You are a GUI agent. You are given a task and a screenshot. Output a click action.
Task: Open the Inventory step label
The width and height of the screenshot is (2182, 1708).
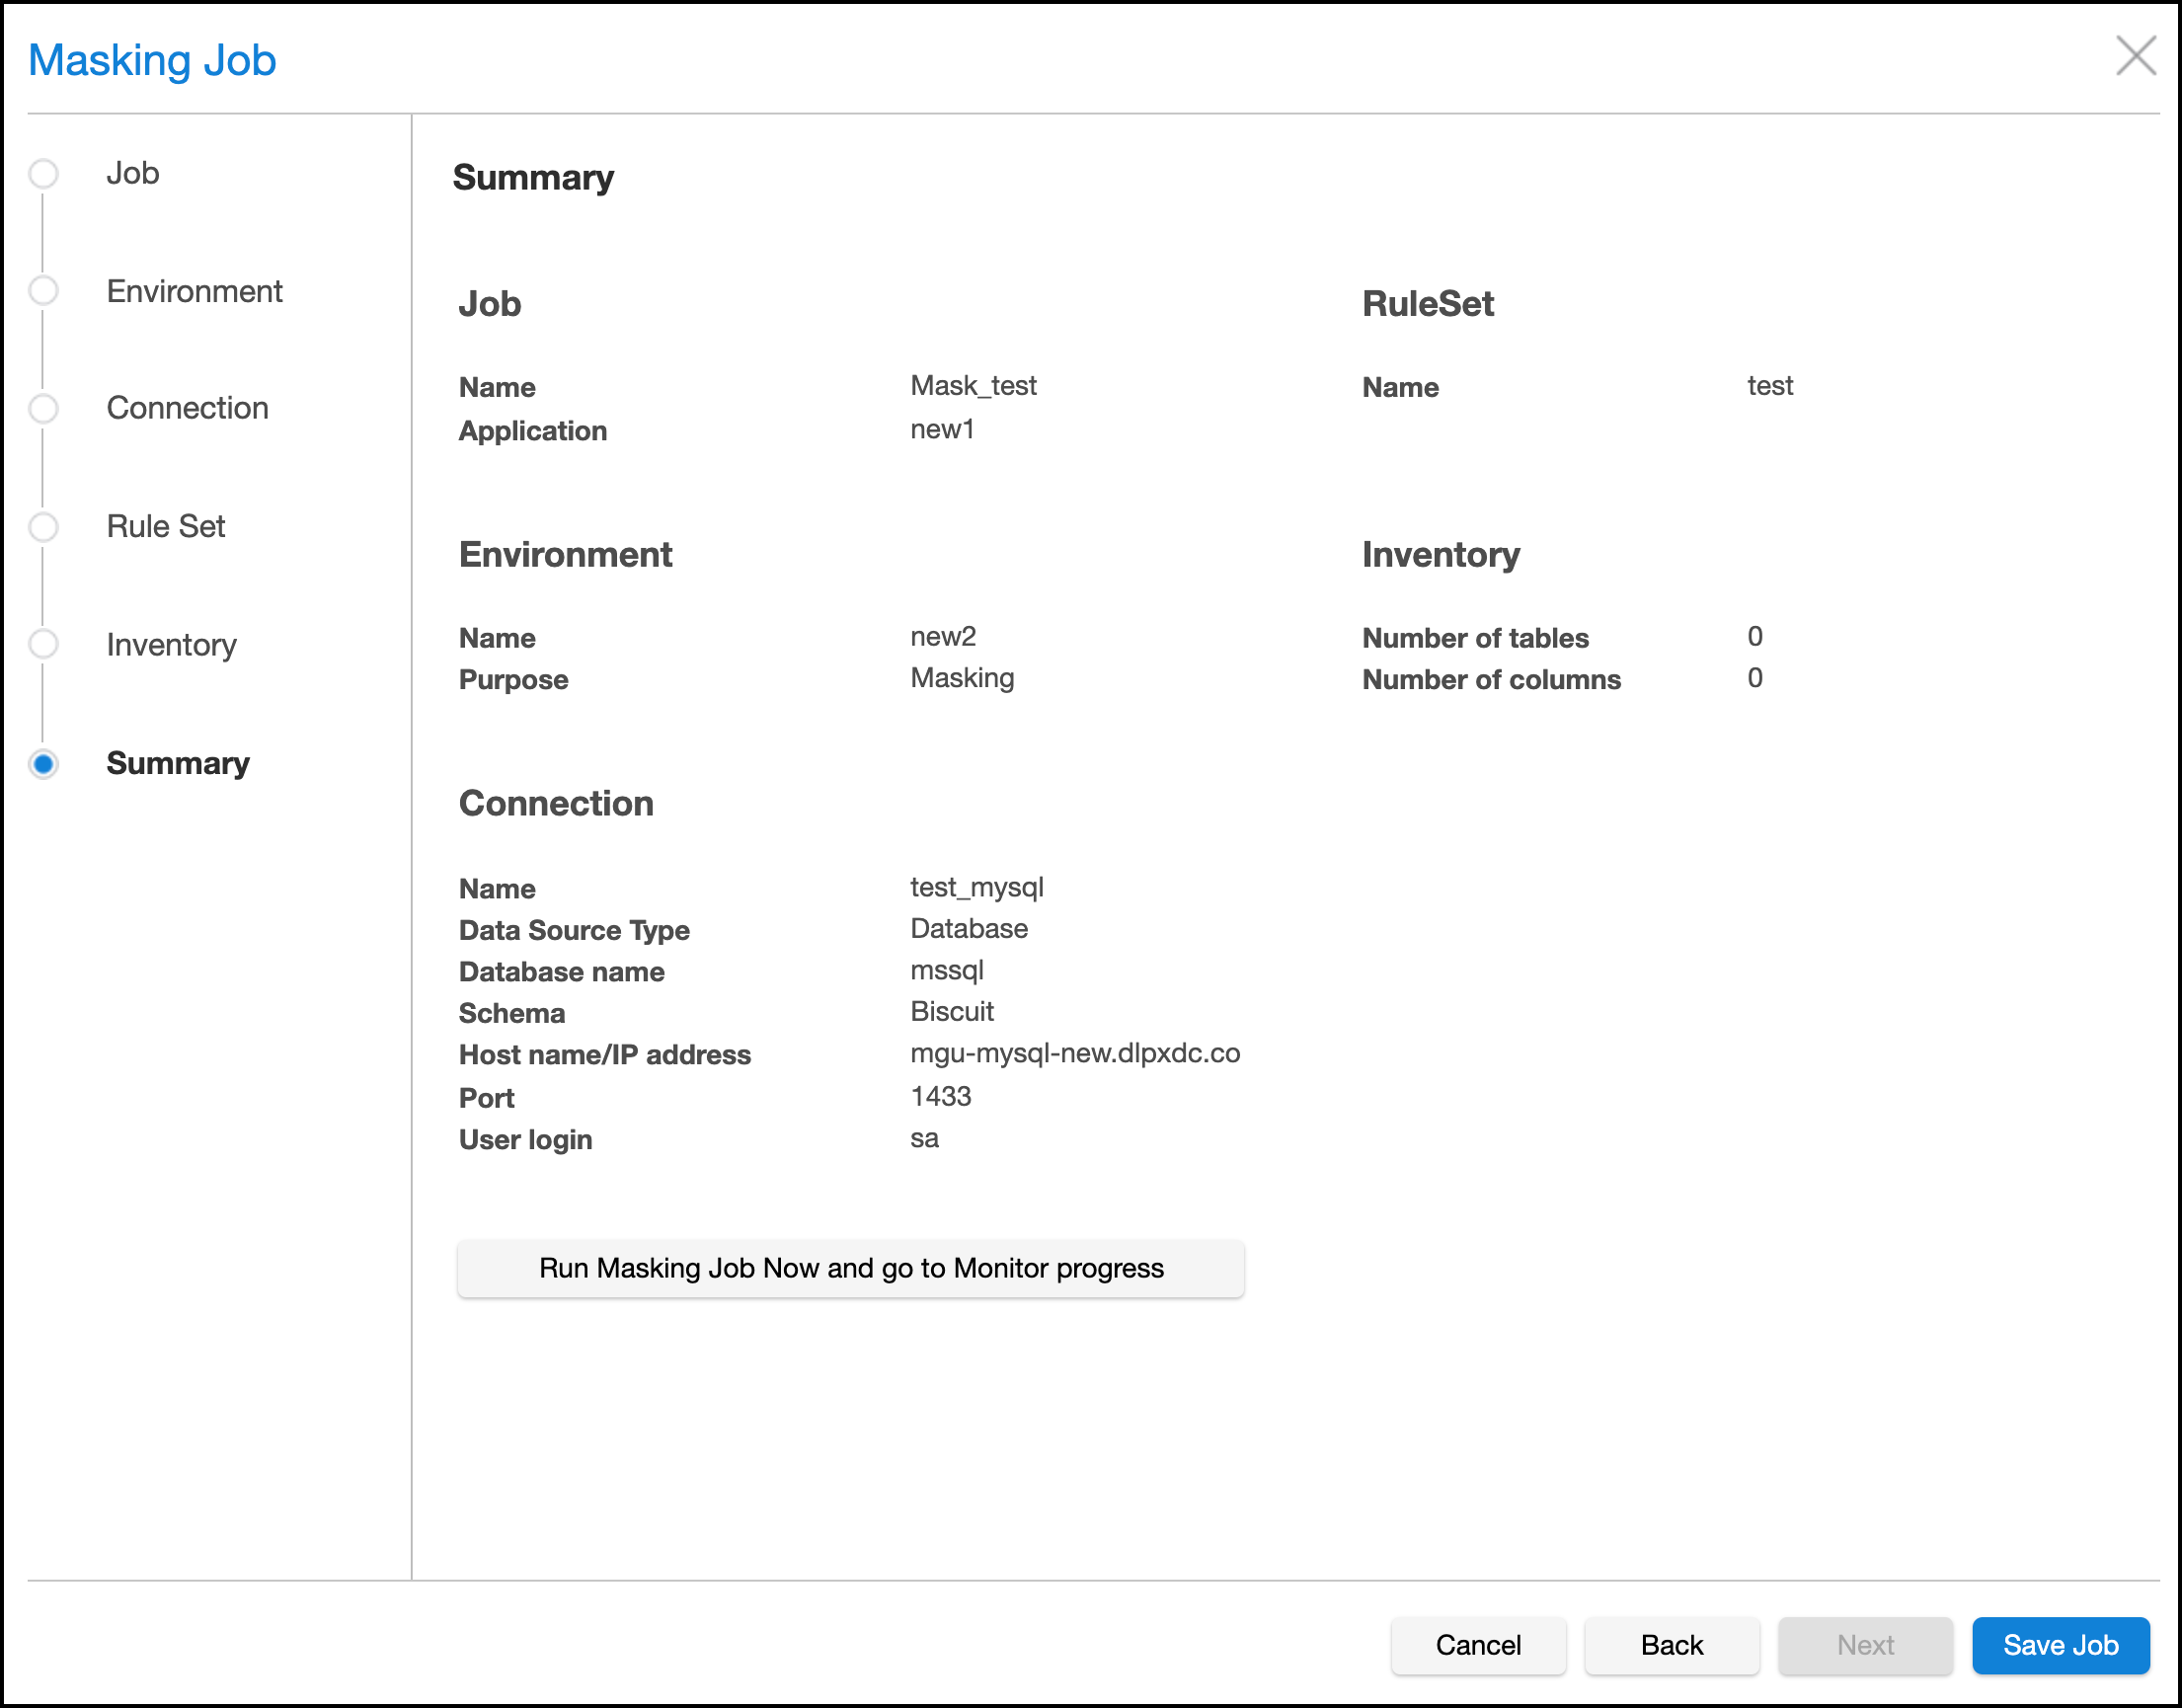(171, 645)
